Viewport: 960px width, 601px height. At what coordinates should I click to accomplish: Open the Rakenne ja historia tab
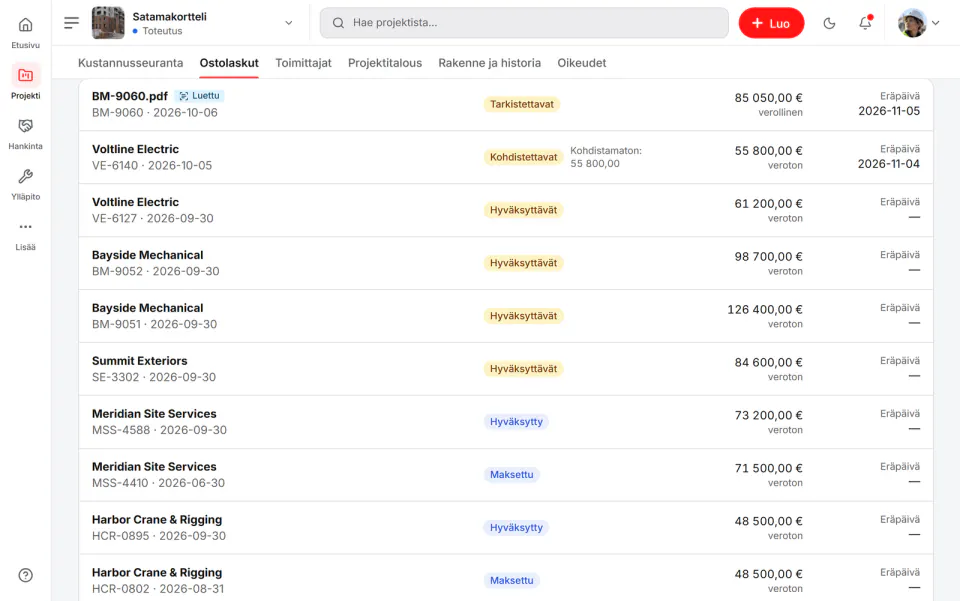pyautogui.click(x=489, y=63)
